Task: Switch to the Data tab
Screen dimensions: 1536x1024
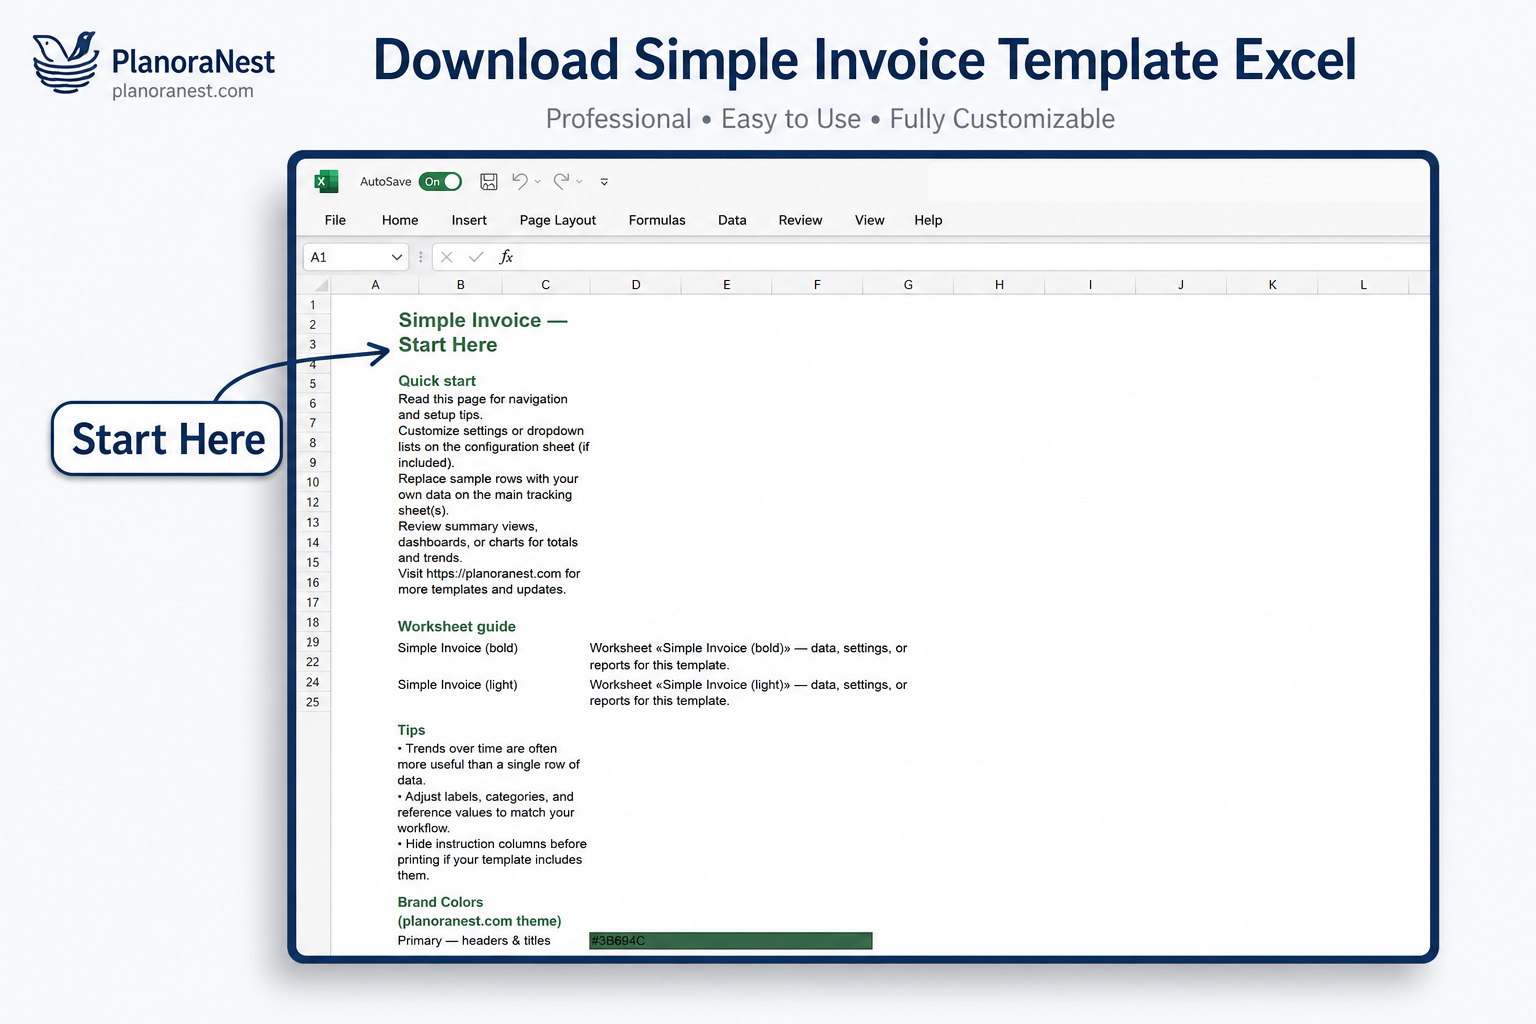Action: coord(732,220)
